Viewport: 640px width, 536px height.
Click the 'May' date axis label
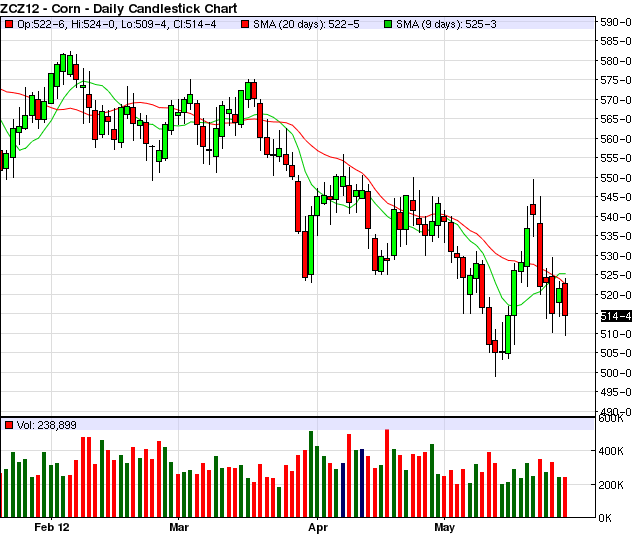(x=444, y=527)
